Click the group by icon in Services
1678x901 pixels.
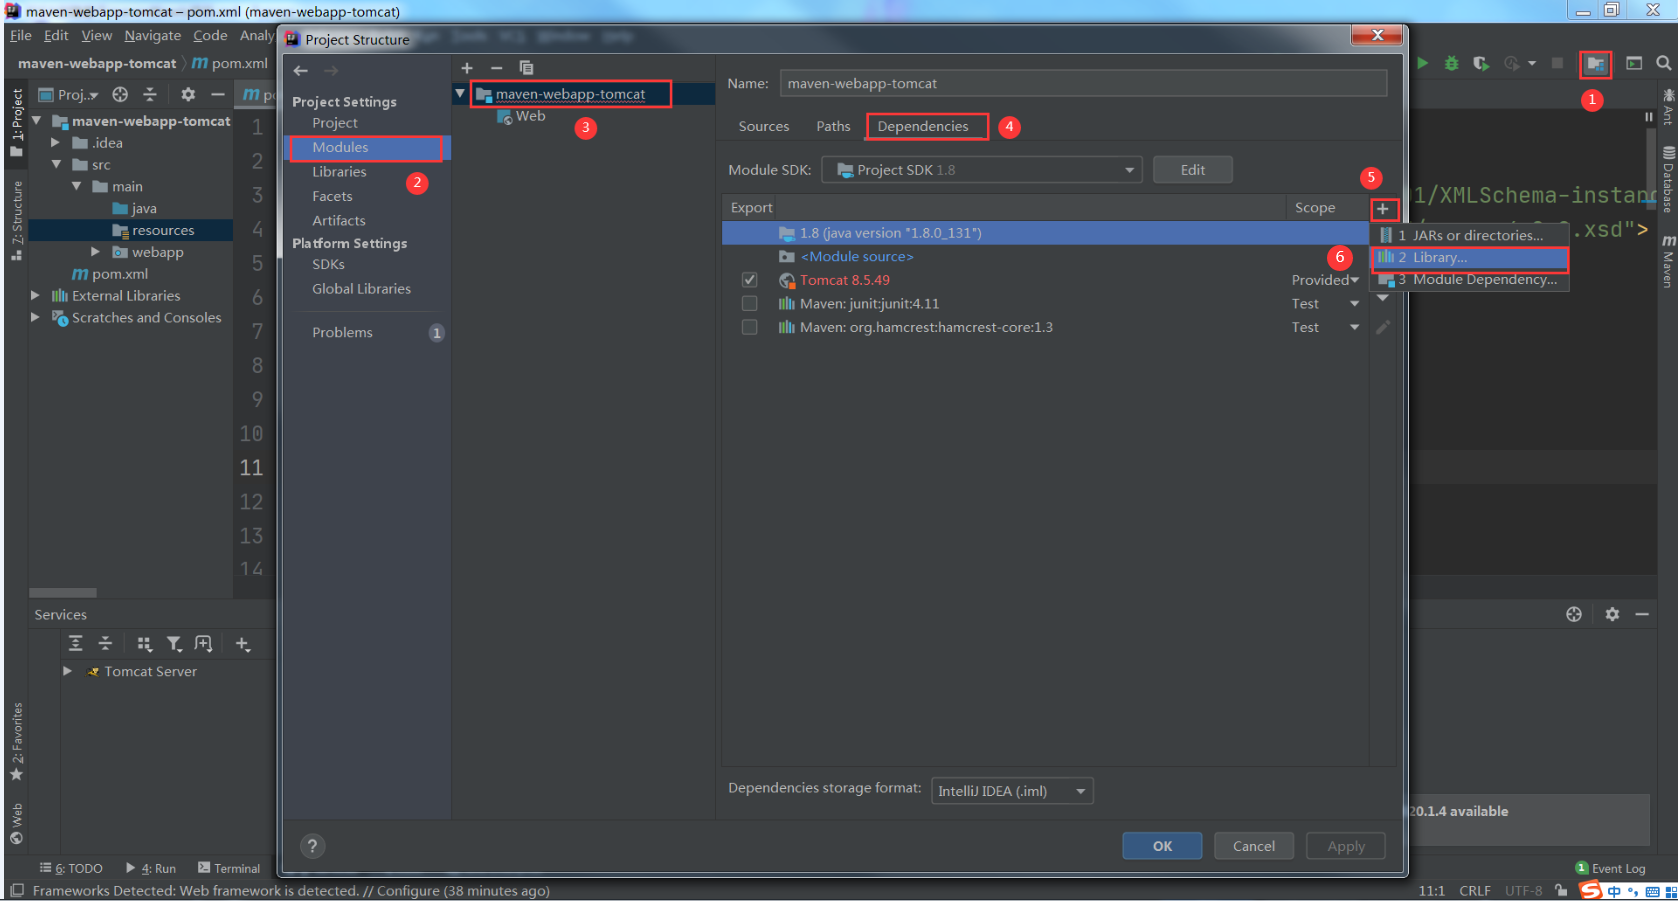click(145, 644)
